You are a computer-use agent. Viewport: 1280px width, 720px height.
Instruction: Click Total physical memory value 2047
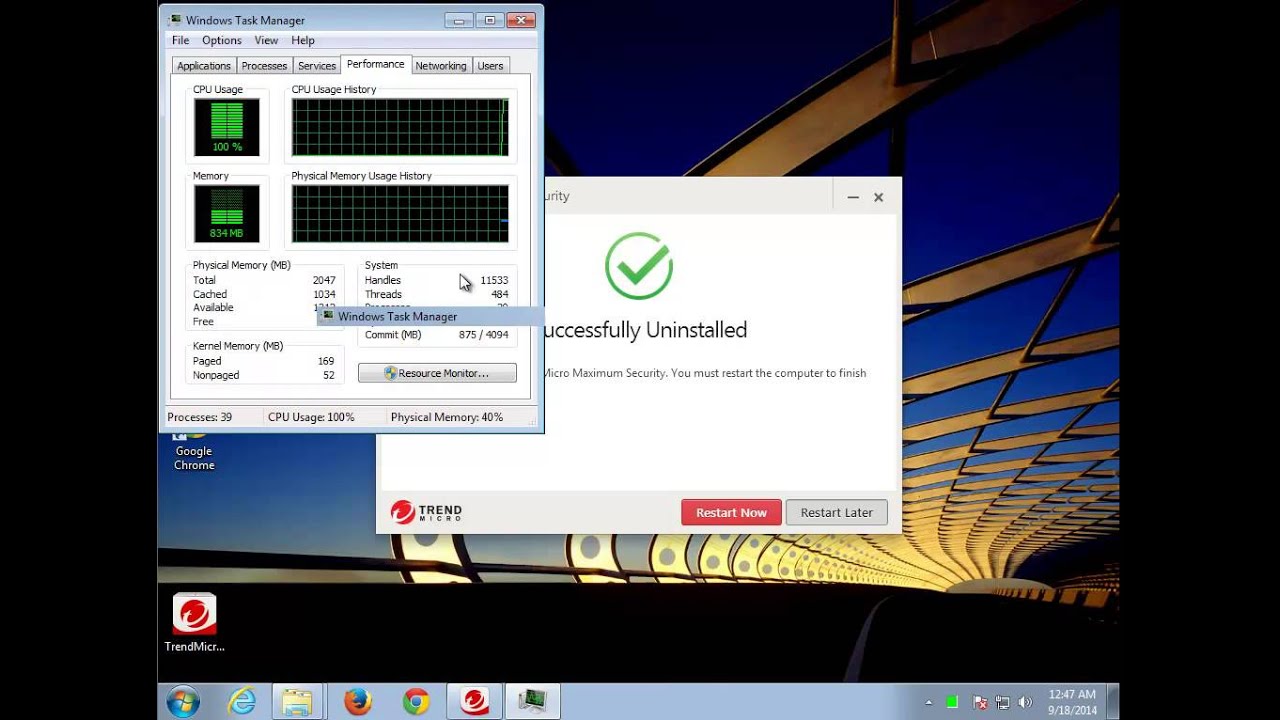(x=324, y=280)
